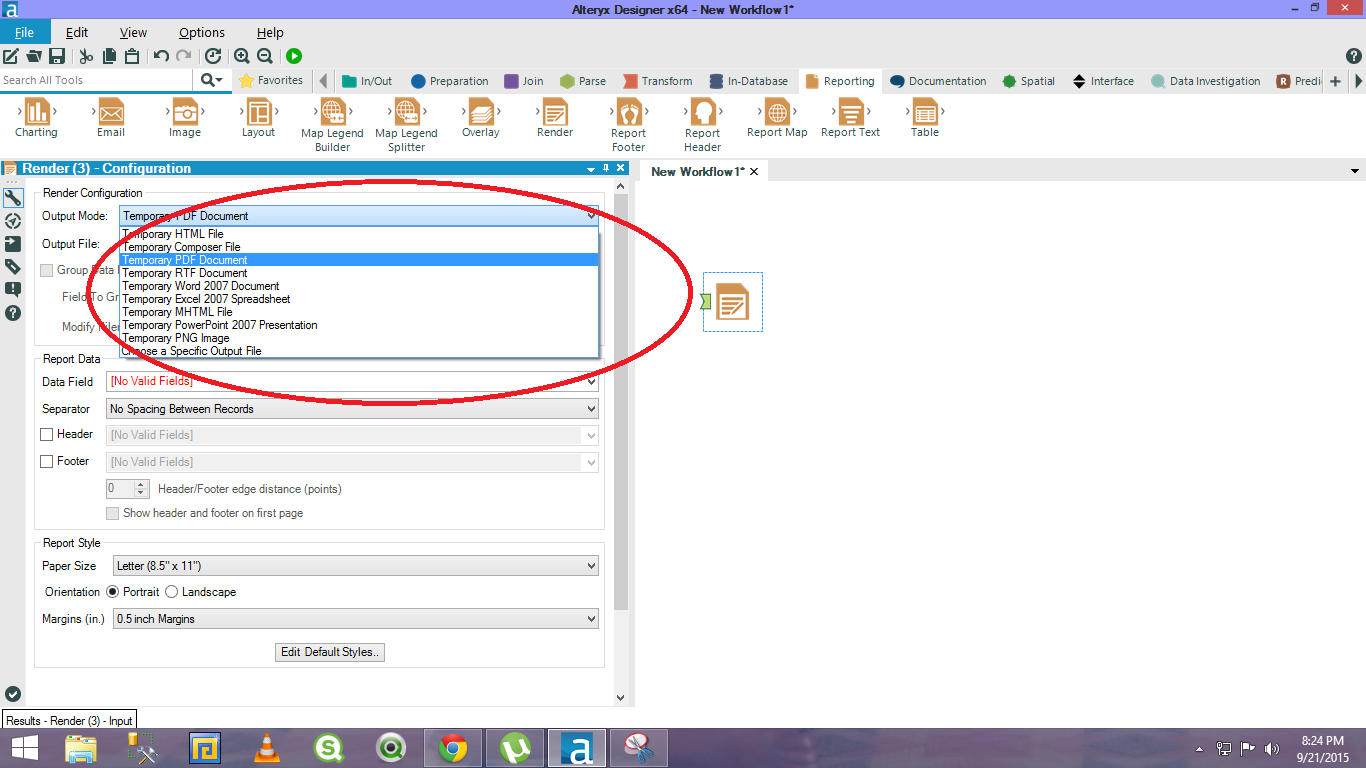Click the Results - Render (3) - Input tab
The width and height of the screenshot is (1366, 768).
69,720
